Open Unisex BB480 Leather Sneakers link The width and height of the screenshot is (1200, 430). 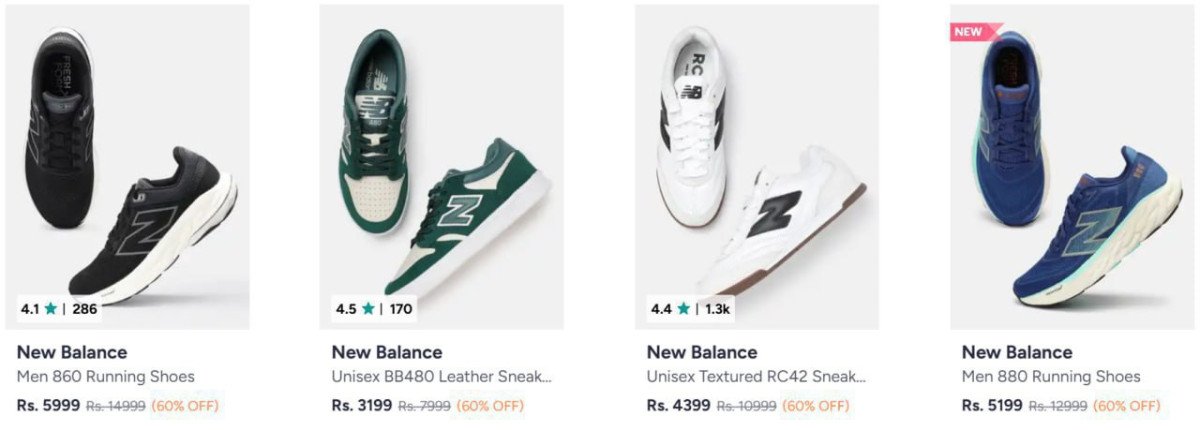tap(441, 377)
